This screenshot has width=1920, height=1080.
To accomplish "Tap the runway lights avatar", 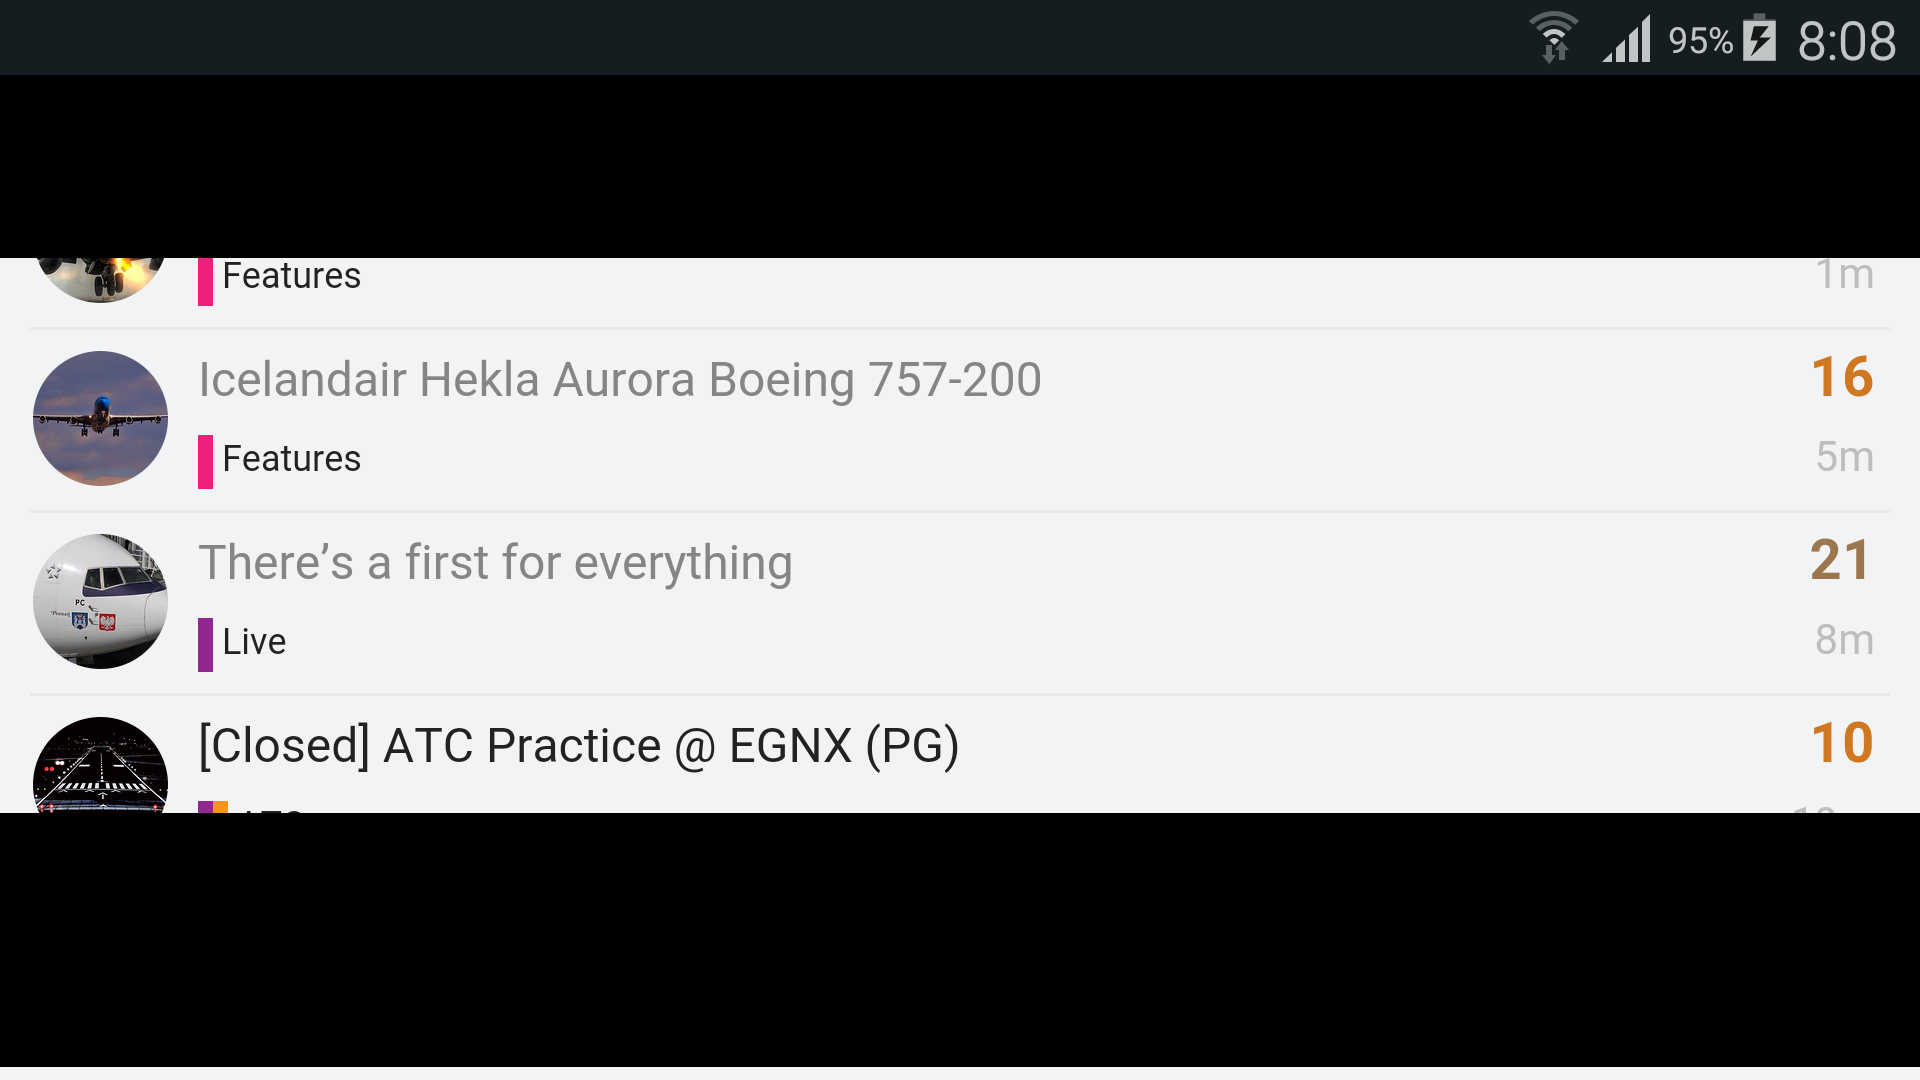I will [x=100, y=768].
